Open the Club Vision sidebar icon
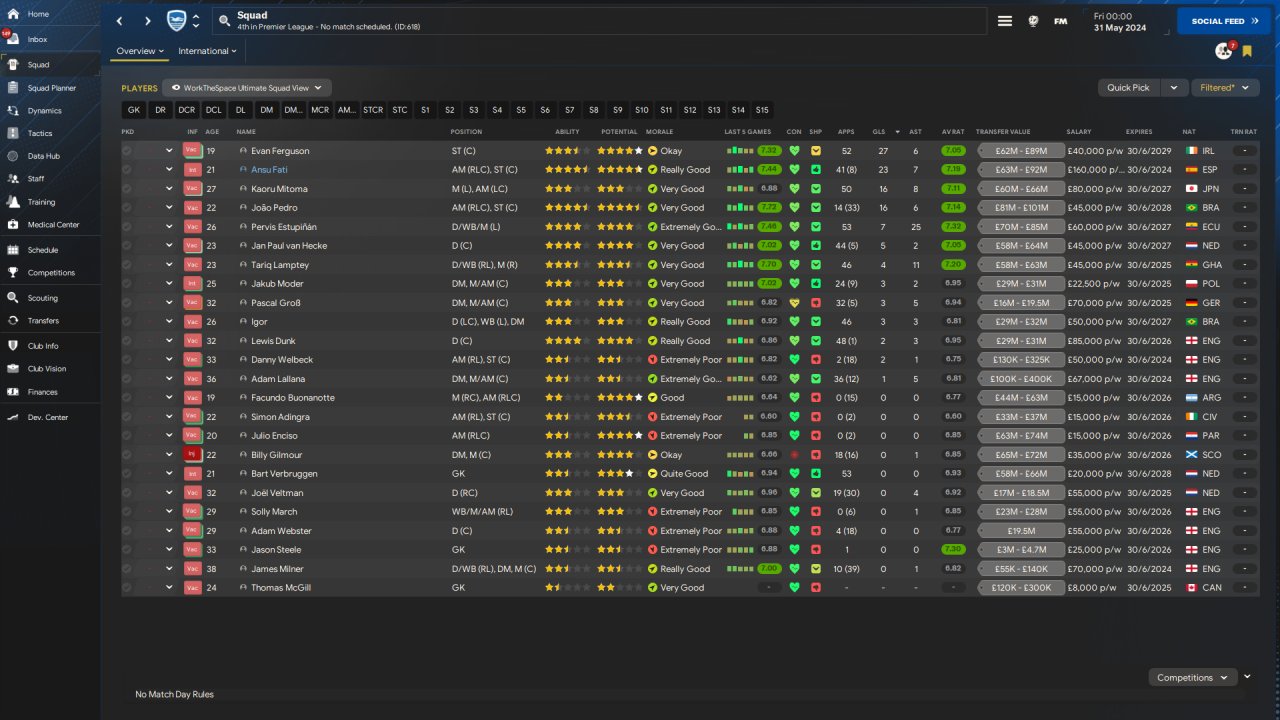 point(13,369)
